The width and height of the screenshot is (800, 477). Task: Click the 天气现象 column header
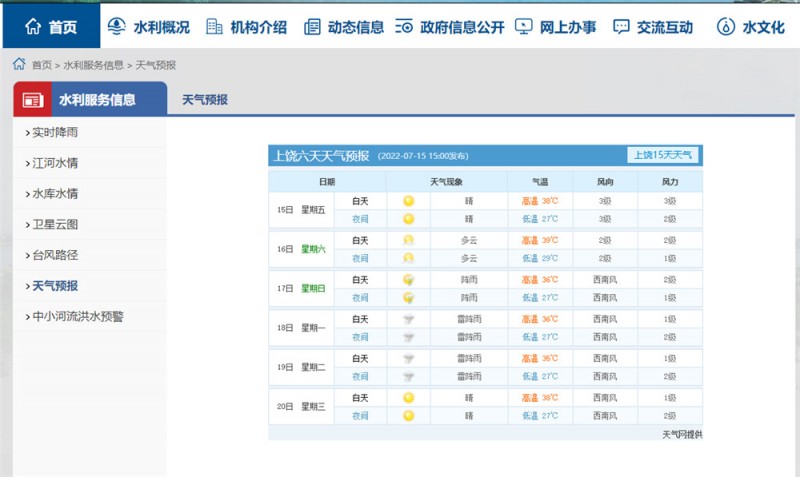pos(446,182)
